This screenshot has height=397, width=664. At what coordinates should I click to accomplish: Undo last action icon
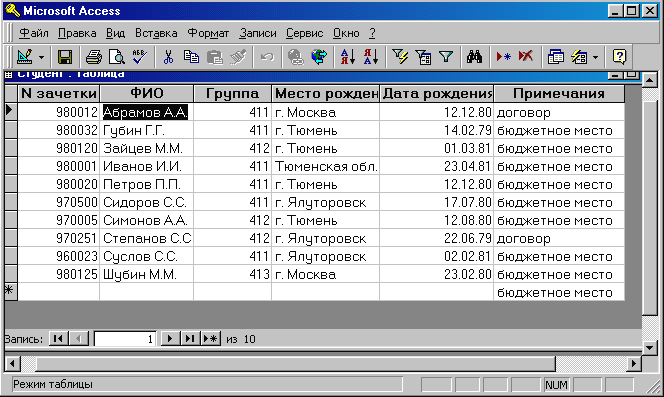tap(267, 57)
